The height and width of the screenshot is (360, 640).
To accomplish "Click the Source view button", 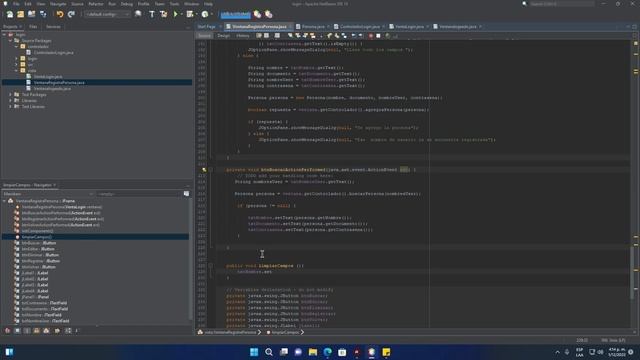I will [x=204, y=36].
